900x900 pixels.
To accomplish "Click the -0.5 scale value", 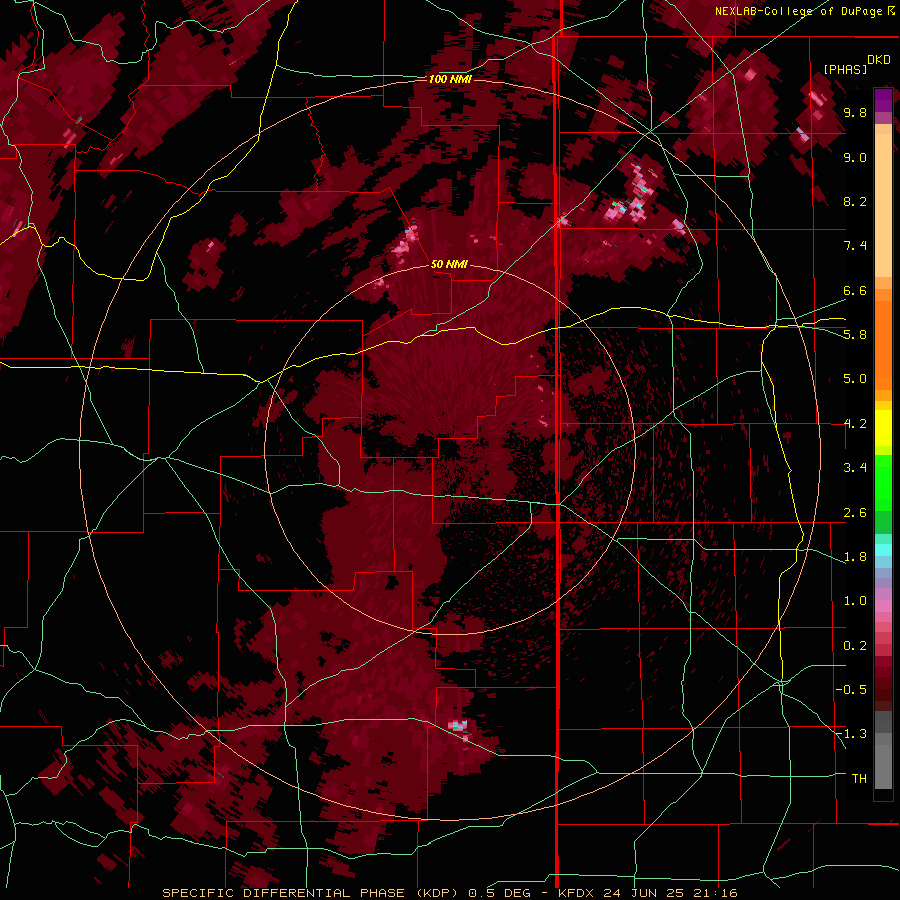I will click(852, 690).
